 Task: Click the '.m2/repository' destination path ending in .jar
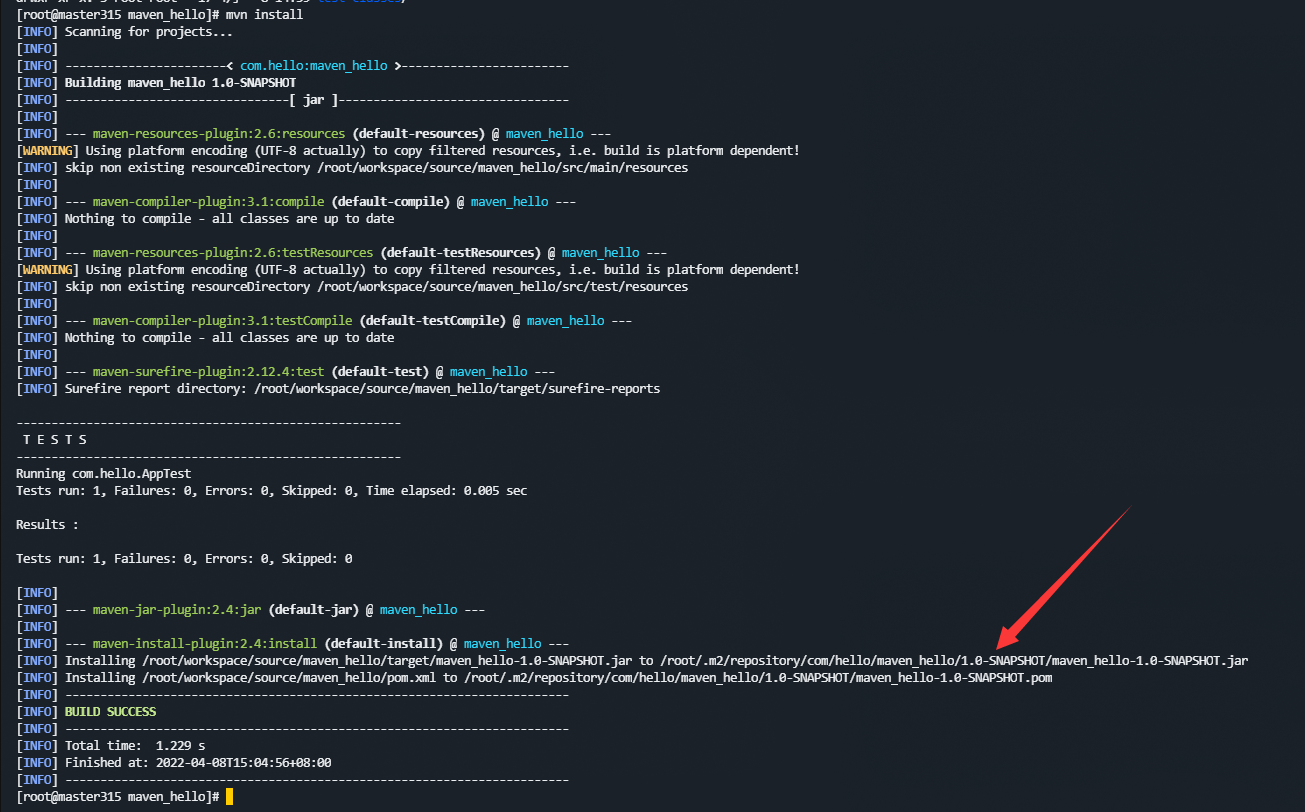coord(954,661)
